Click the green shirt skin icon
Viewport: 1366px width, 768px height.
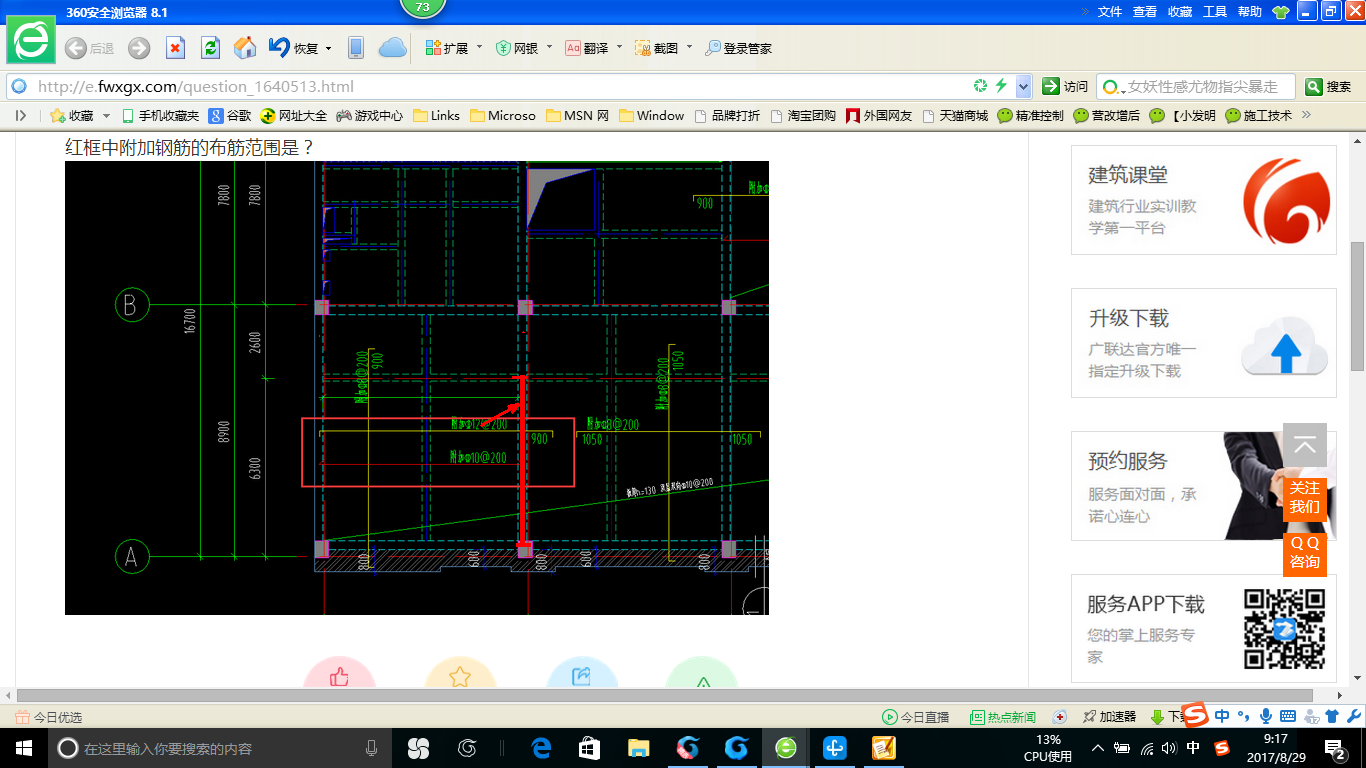click(1281, 12)
